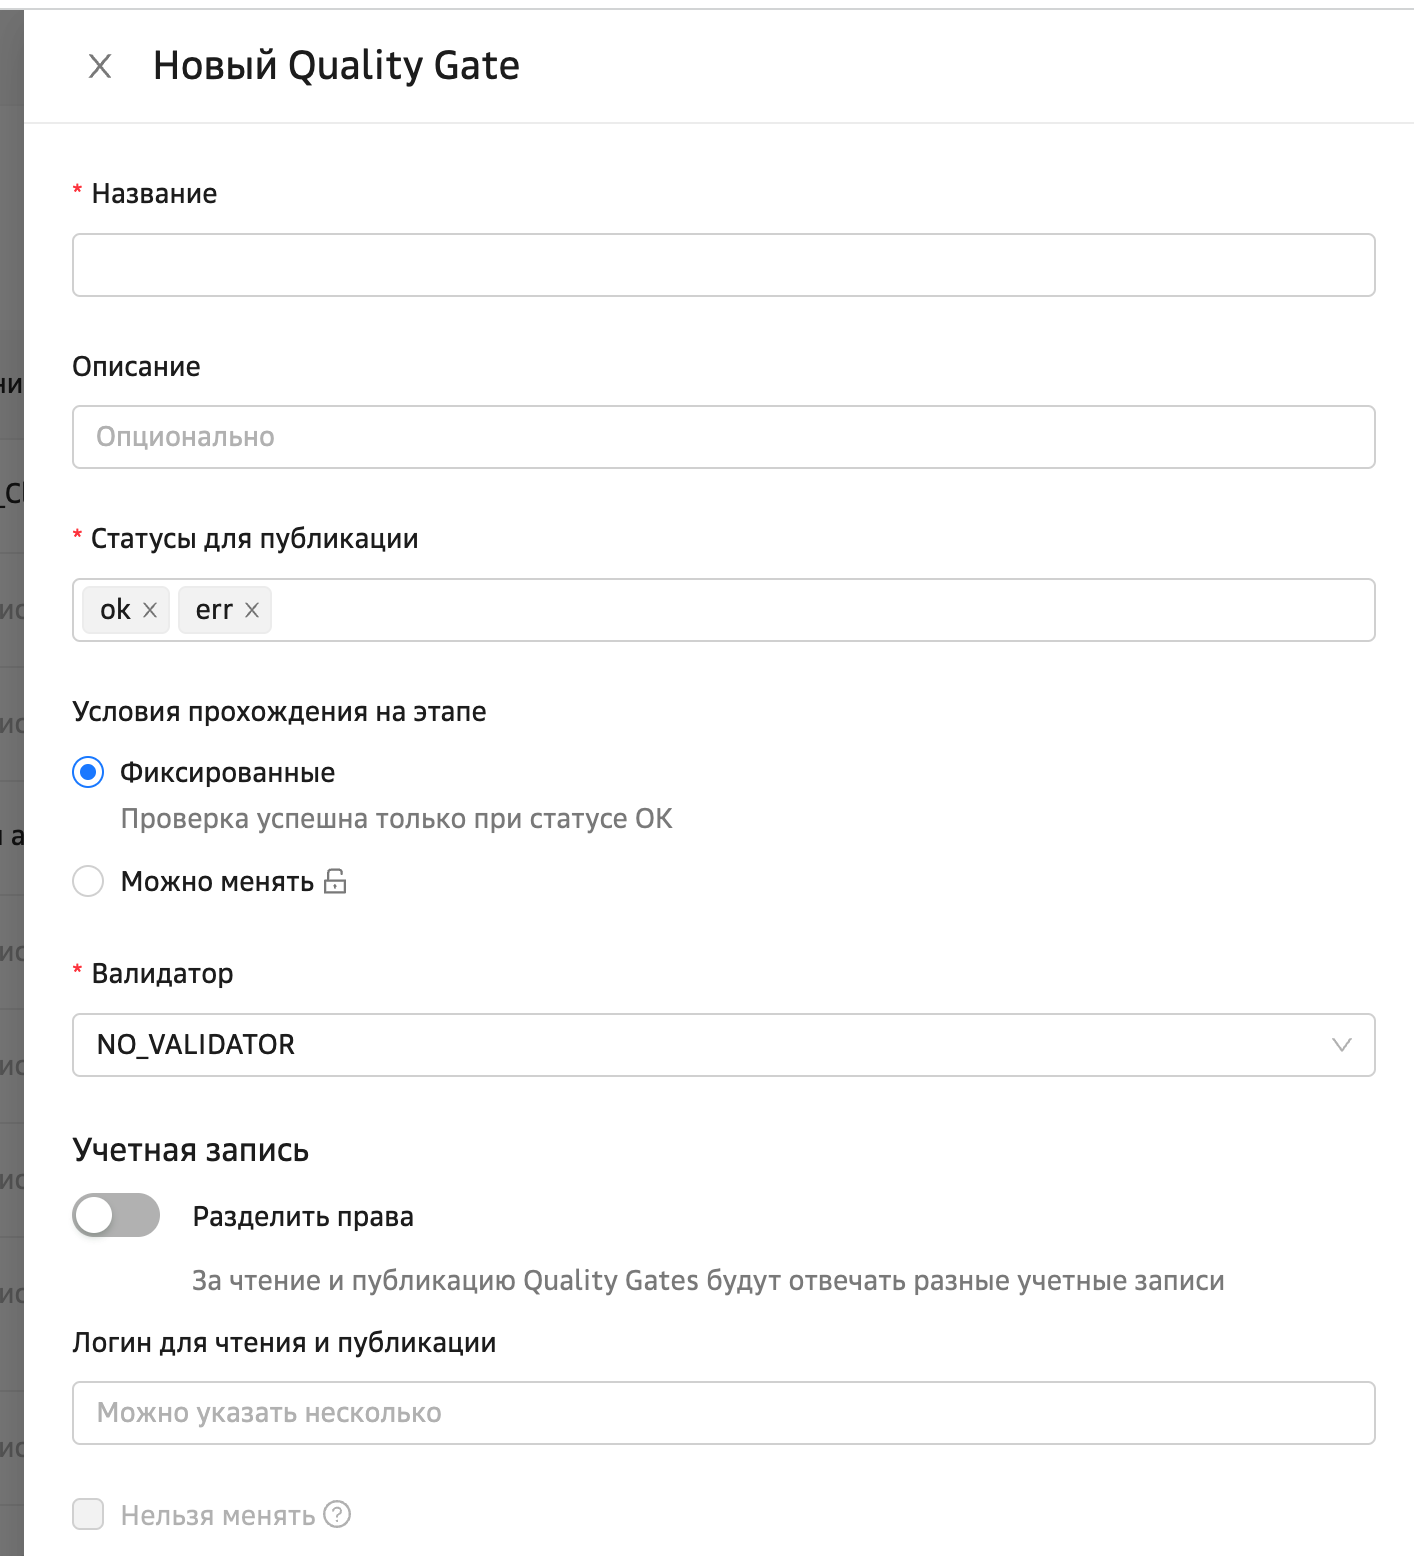Expand the Валидатор dropdown arrow
Screen dimensions: 1414x1556
(1342, 1045)
